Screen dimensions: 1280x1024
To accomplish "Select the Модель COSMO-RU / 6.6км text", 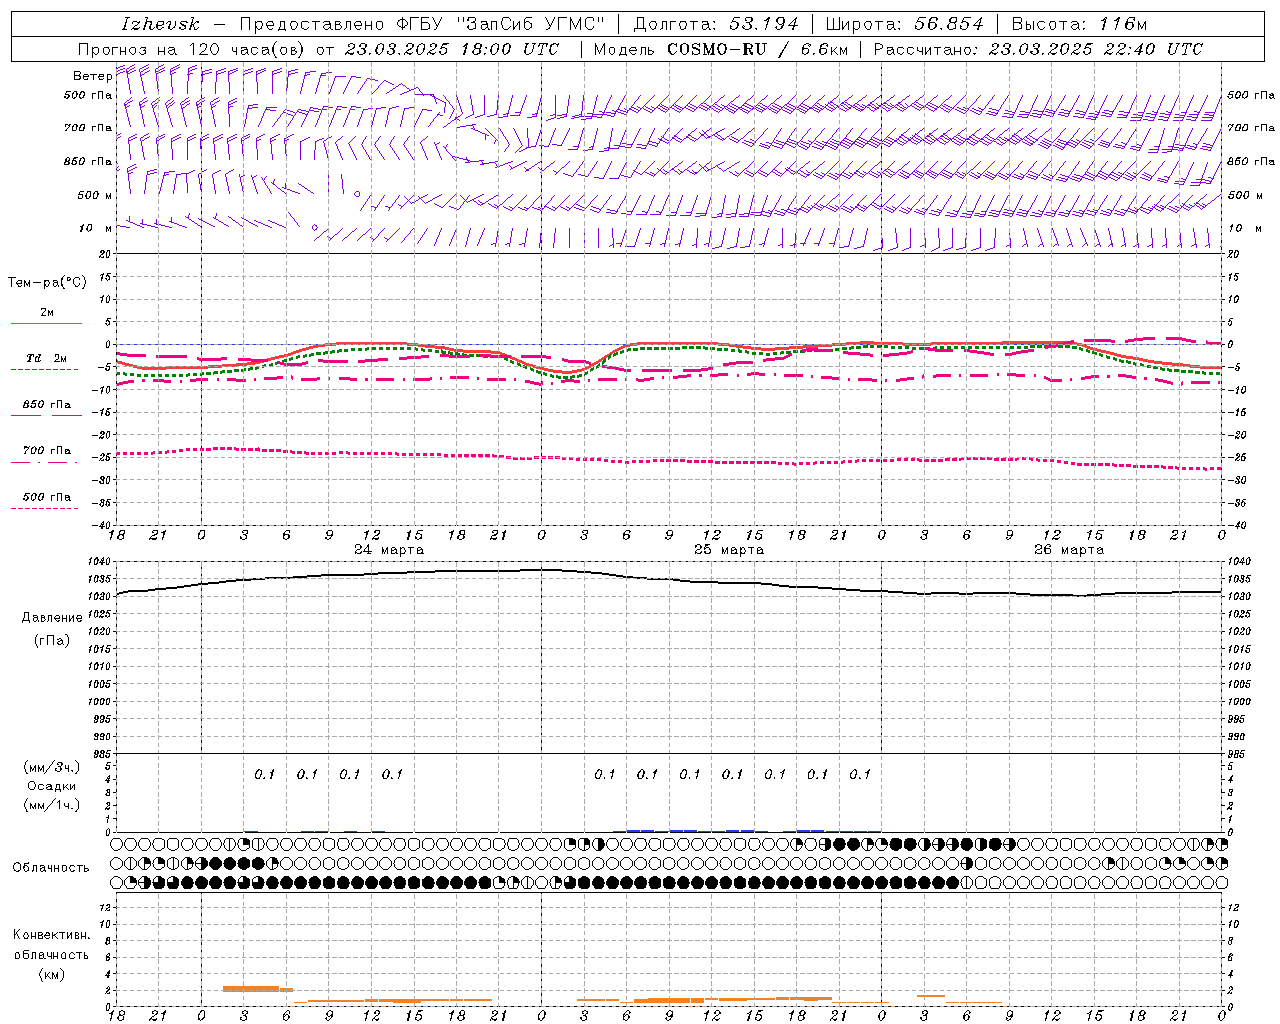I will [721, 49].
